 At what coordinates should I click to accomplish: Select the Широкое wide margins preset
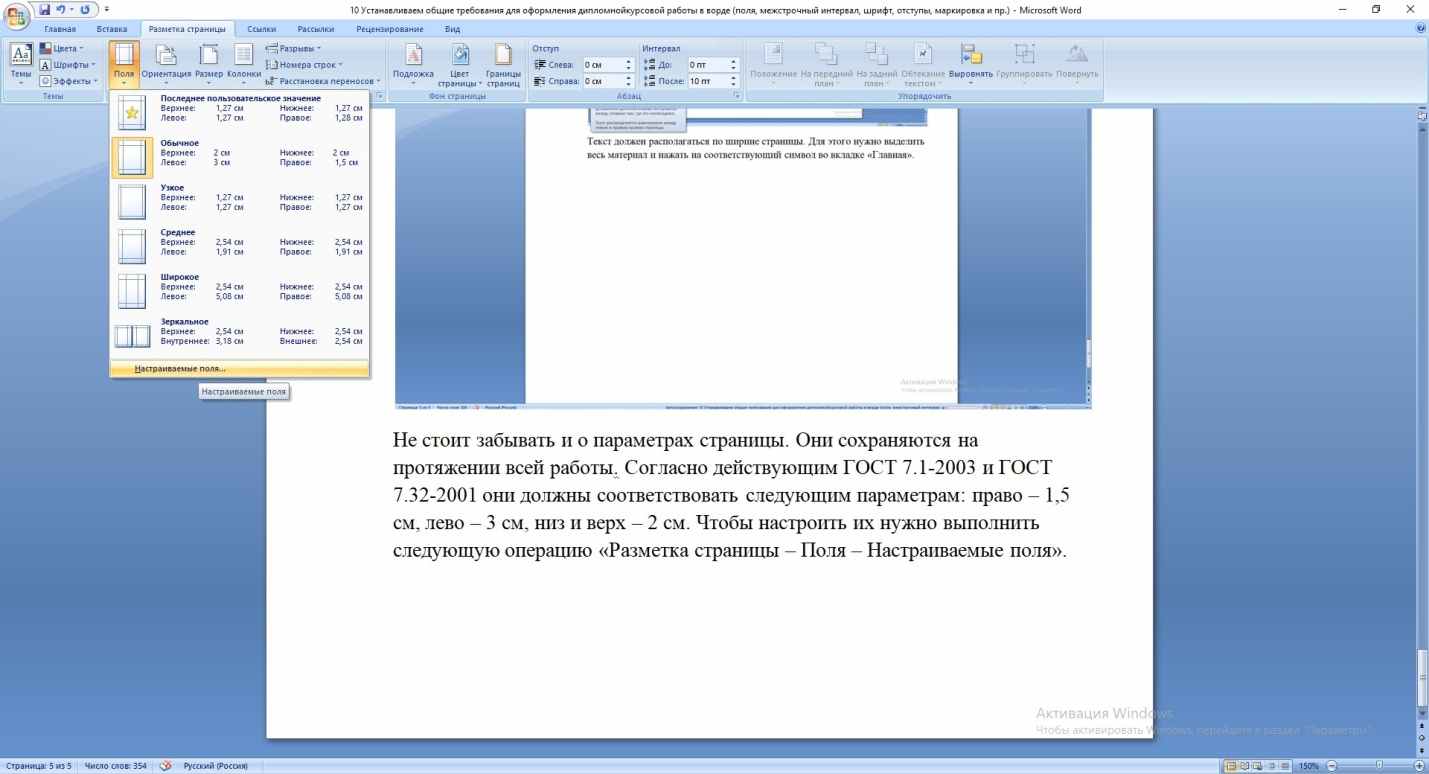tap(239, 291)
